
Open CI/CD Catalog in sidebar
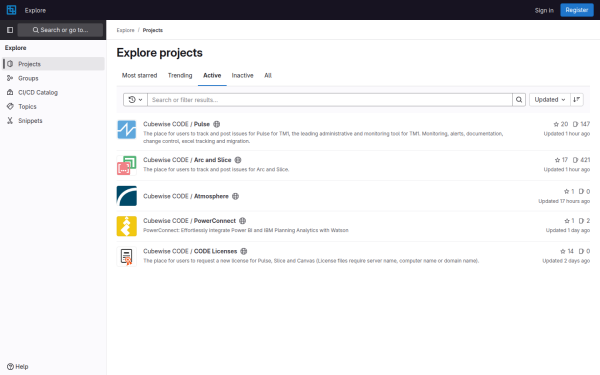pos(53,92)
